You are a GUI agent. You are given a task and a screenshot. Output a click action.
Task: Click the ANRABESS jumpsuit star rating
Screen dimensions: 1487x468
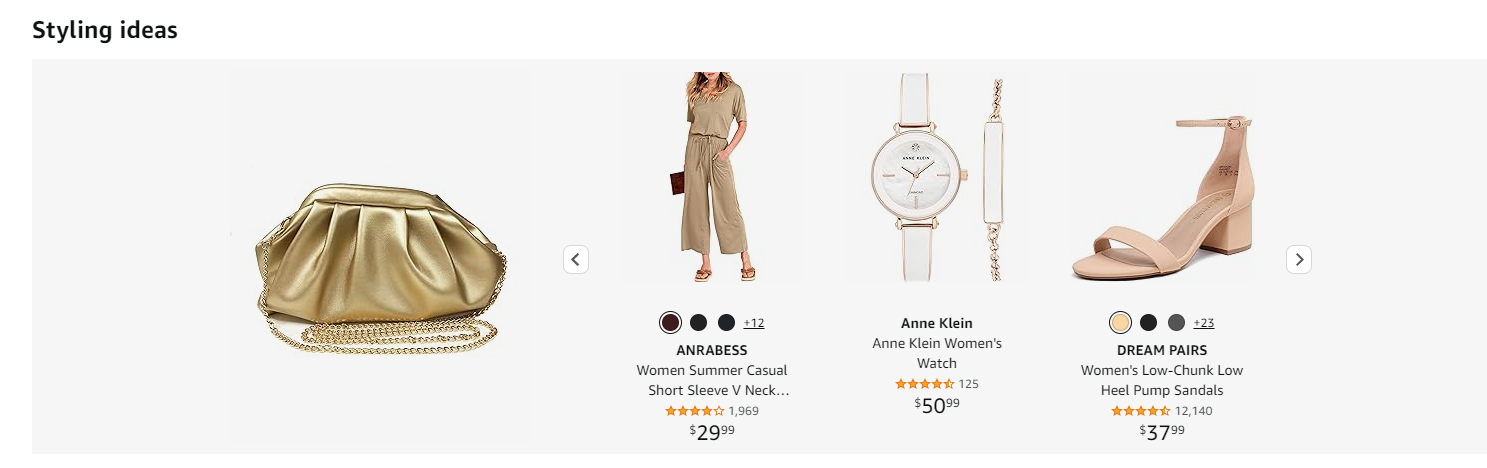click(695, 411)
